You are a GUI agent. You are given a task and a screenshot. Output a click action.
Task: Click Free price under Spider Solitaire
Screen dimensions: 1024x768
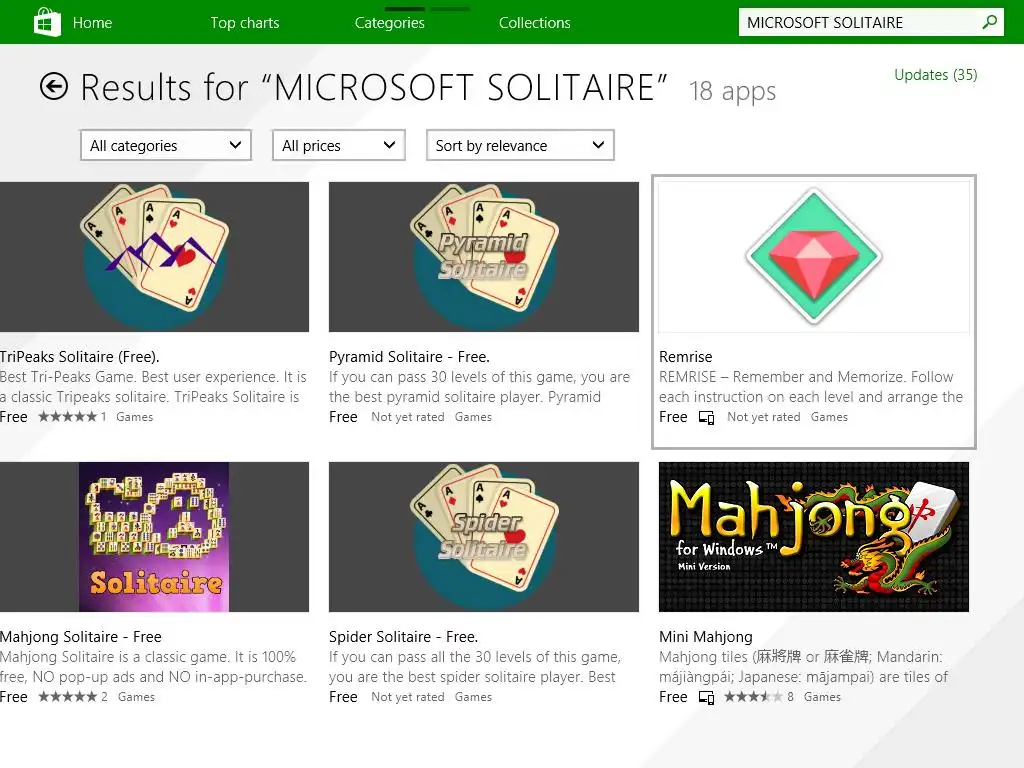[x=343, y=697]
